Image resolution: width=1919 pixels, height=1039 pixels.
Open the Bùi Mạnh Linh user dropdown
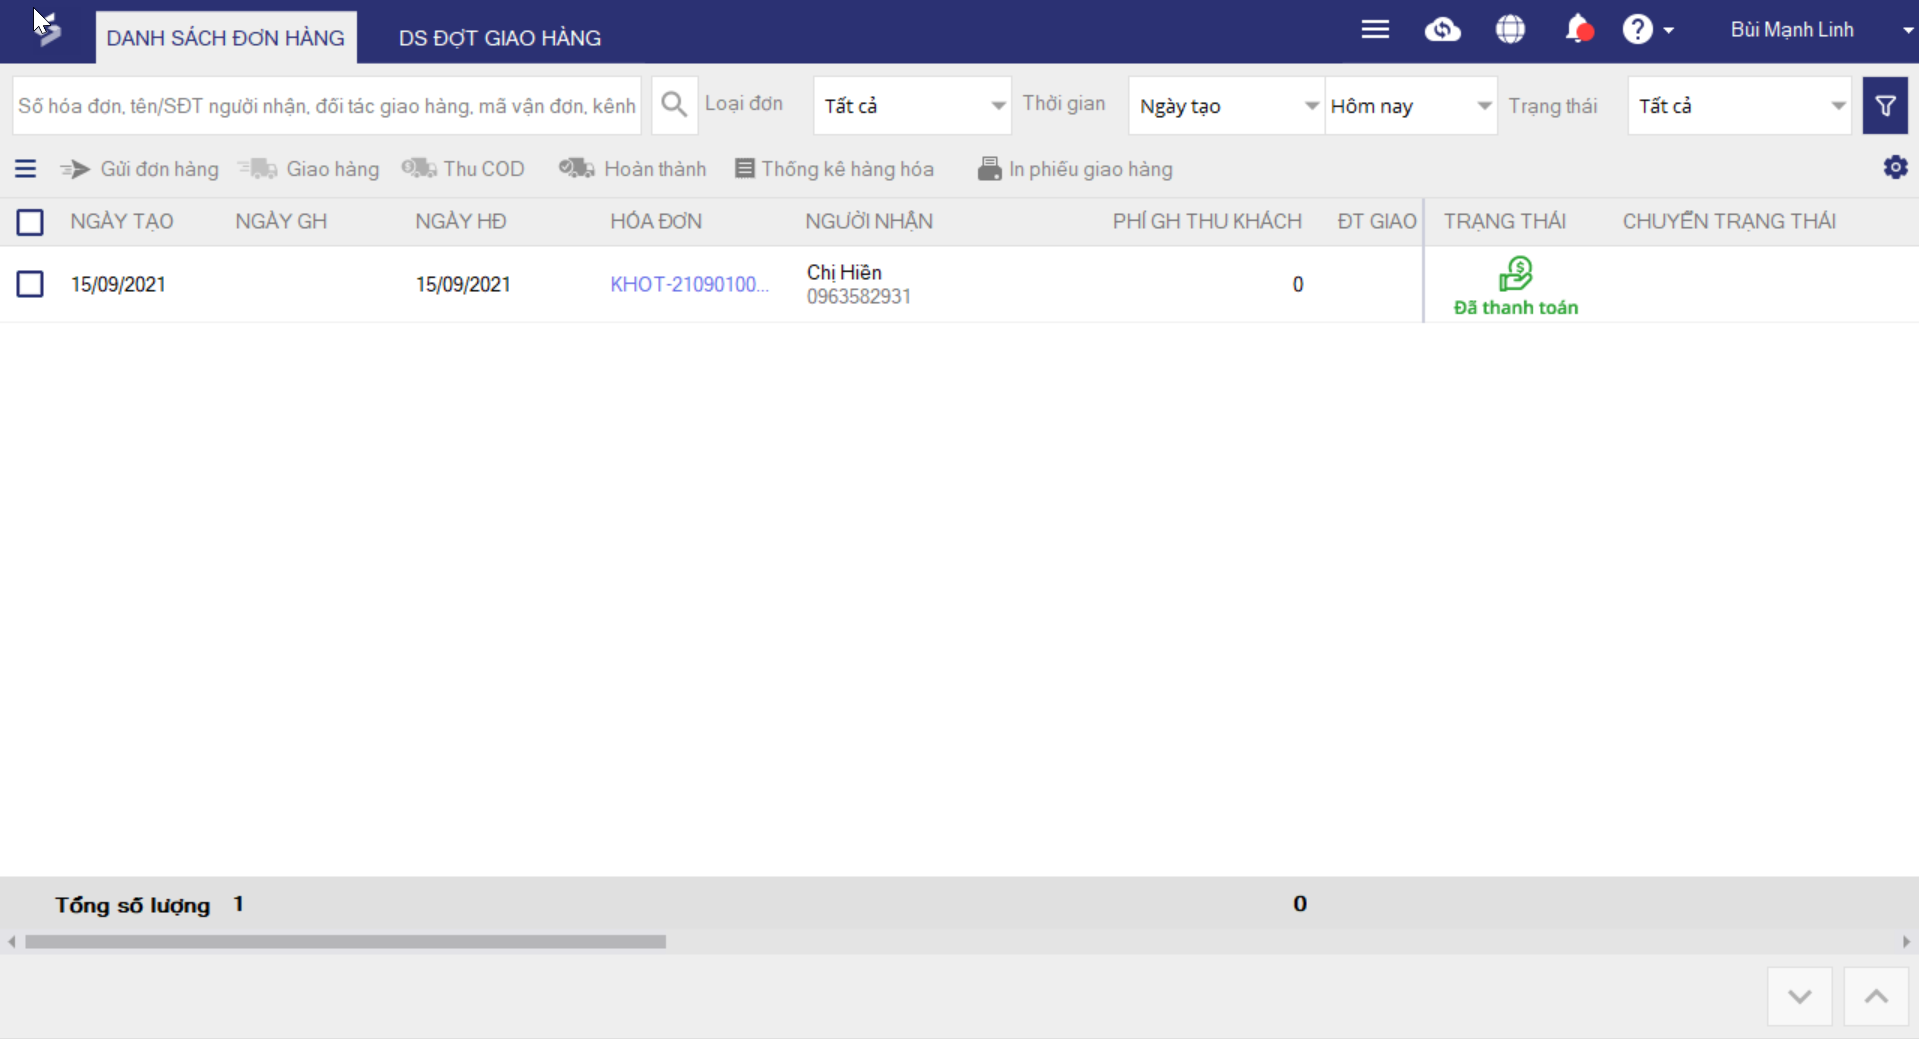pos(1822,30)
